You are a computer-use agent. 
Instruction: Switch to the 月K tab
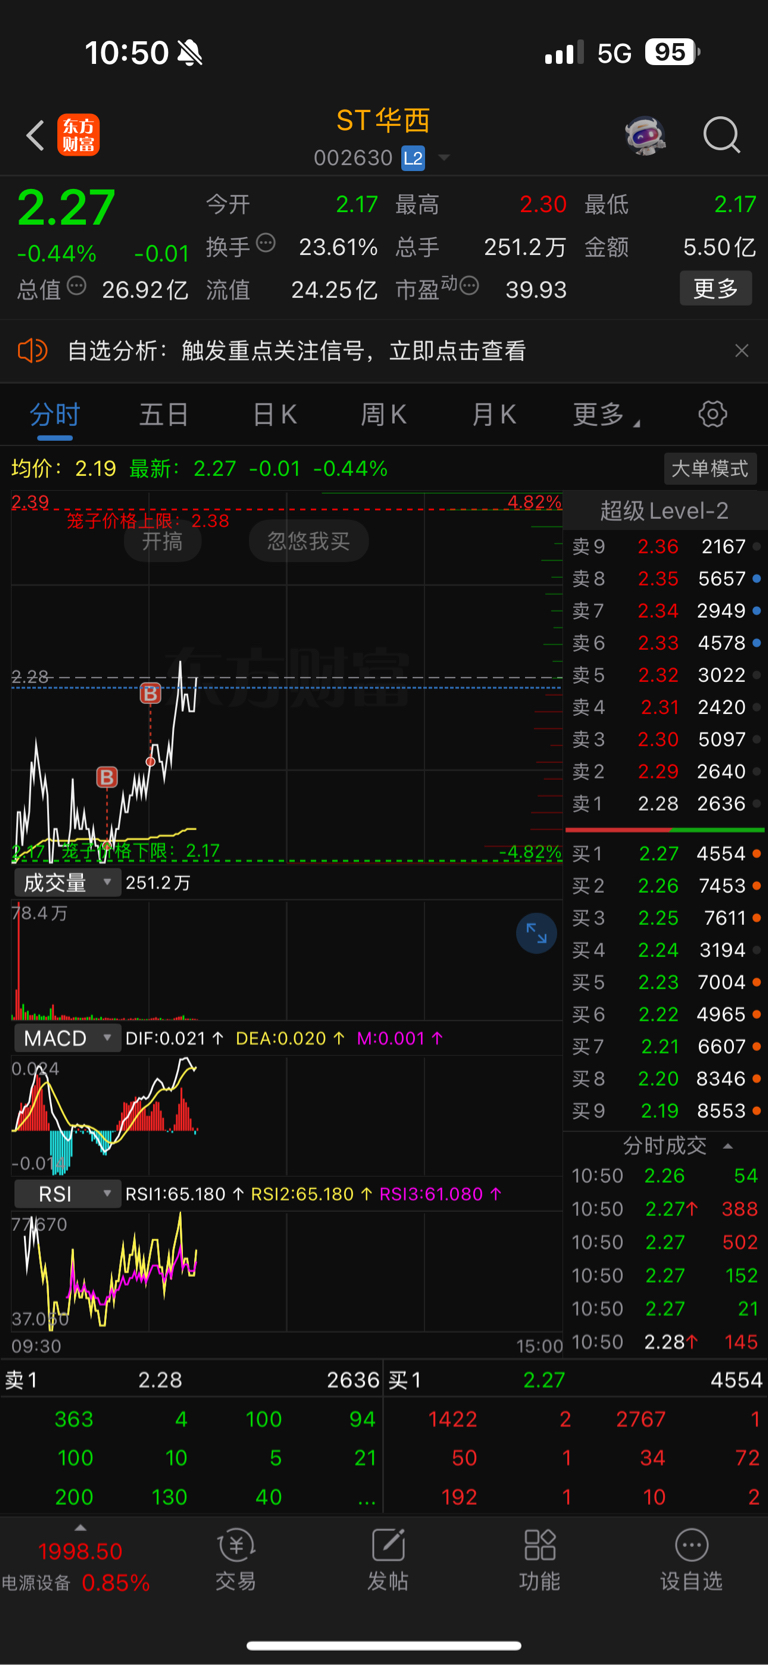tap(494, 415)
